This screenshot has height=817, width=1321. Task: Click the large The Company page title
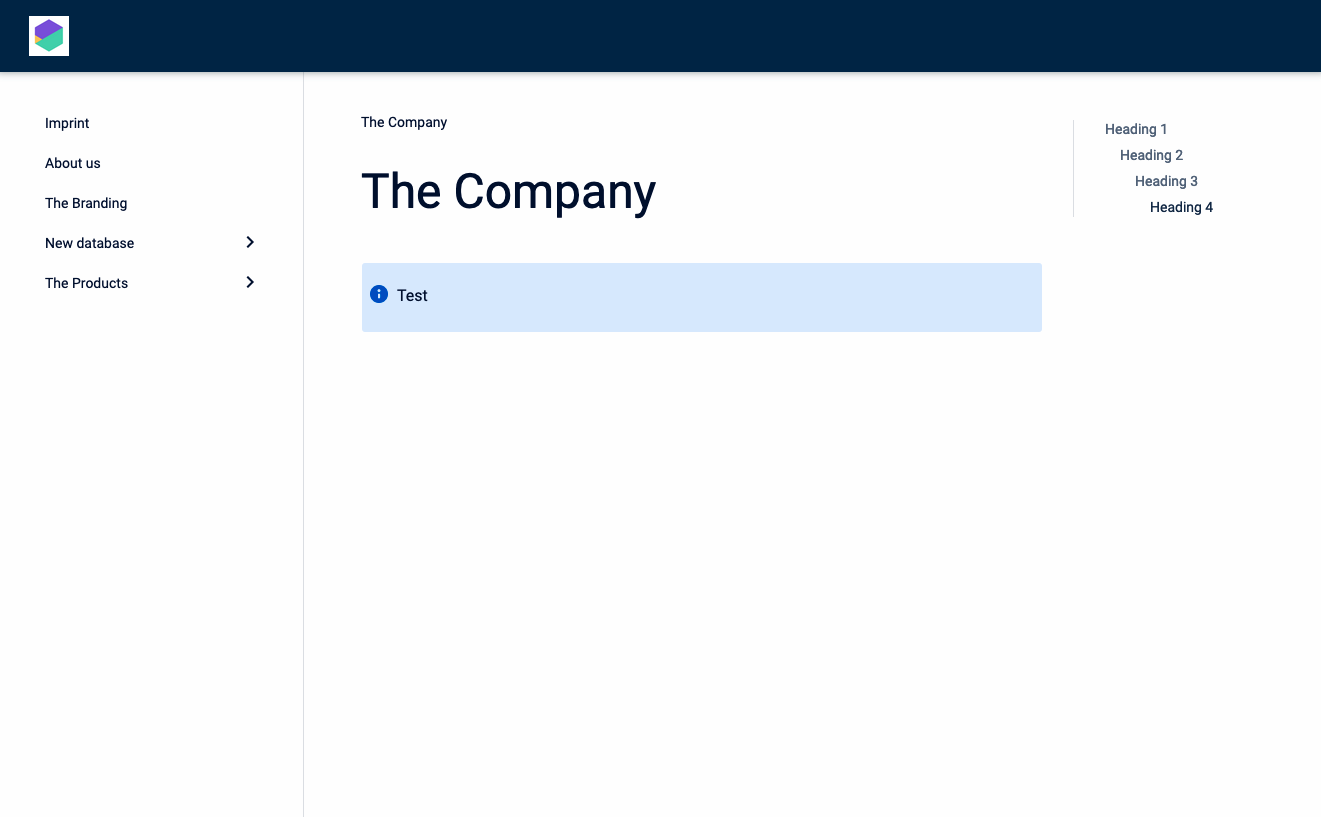(x=508, y=191)
